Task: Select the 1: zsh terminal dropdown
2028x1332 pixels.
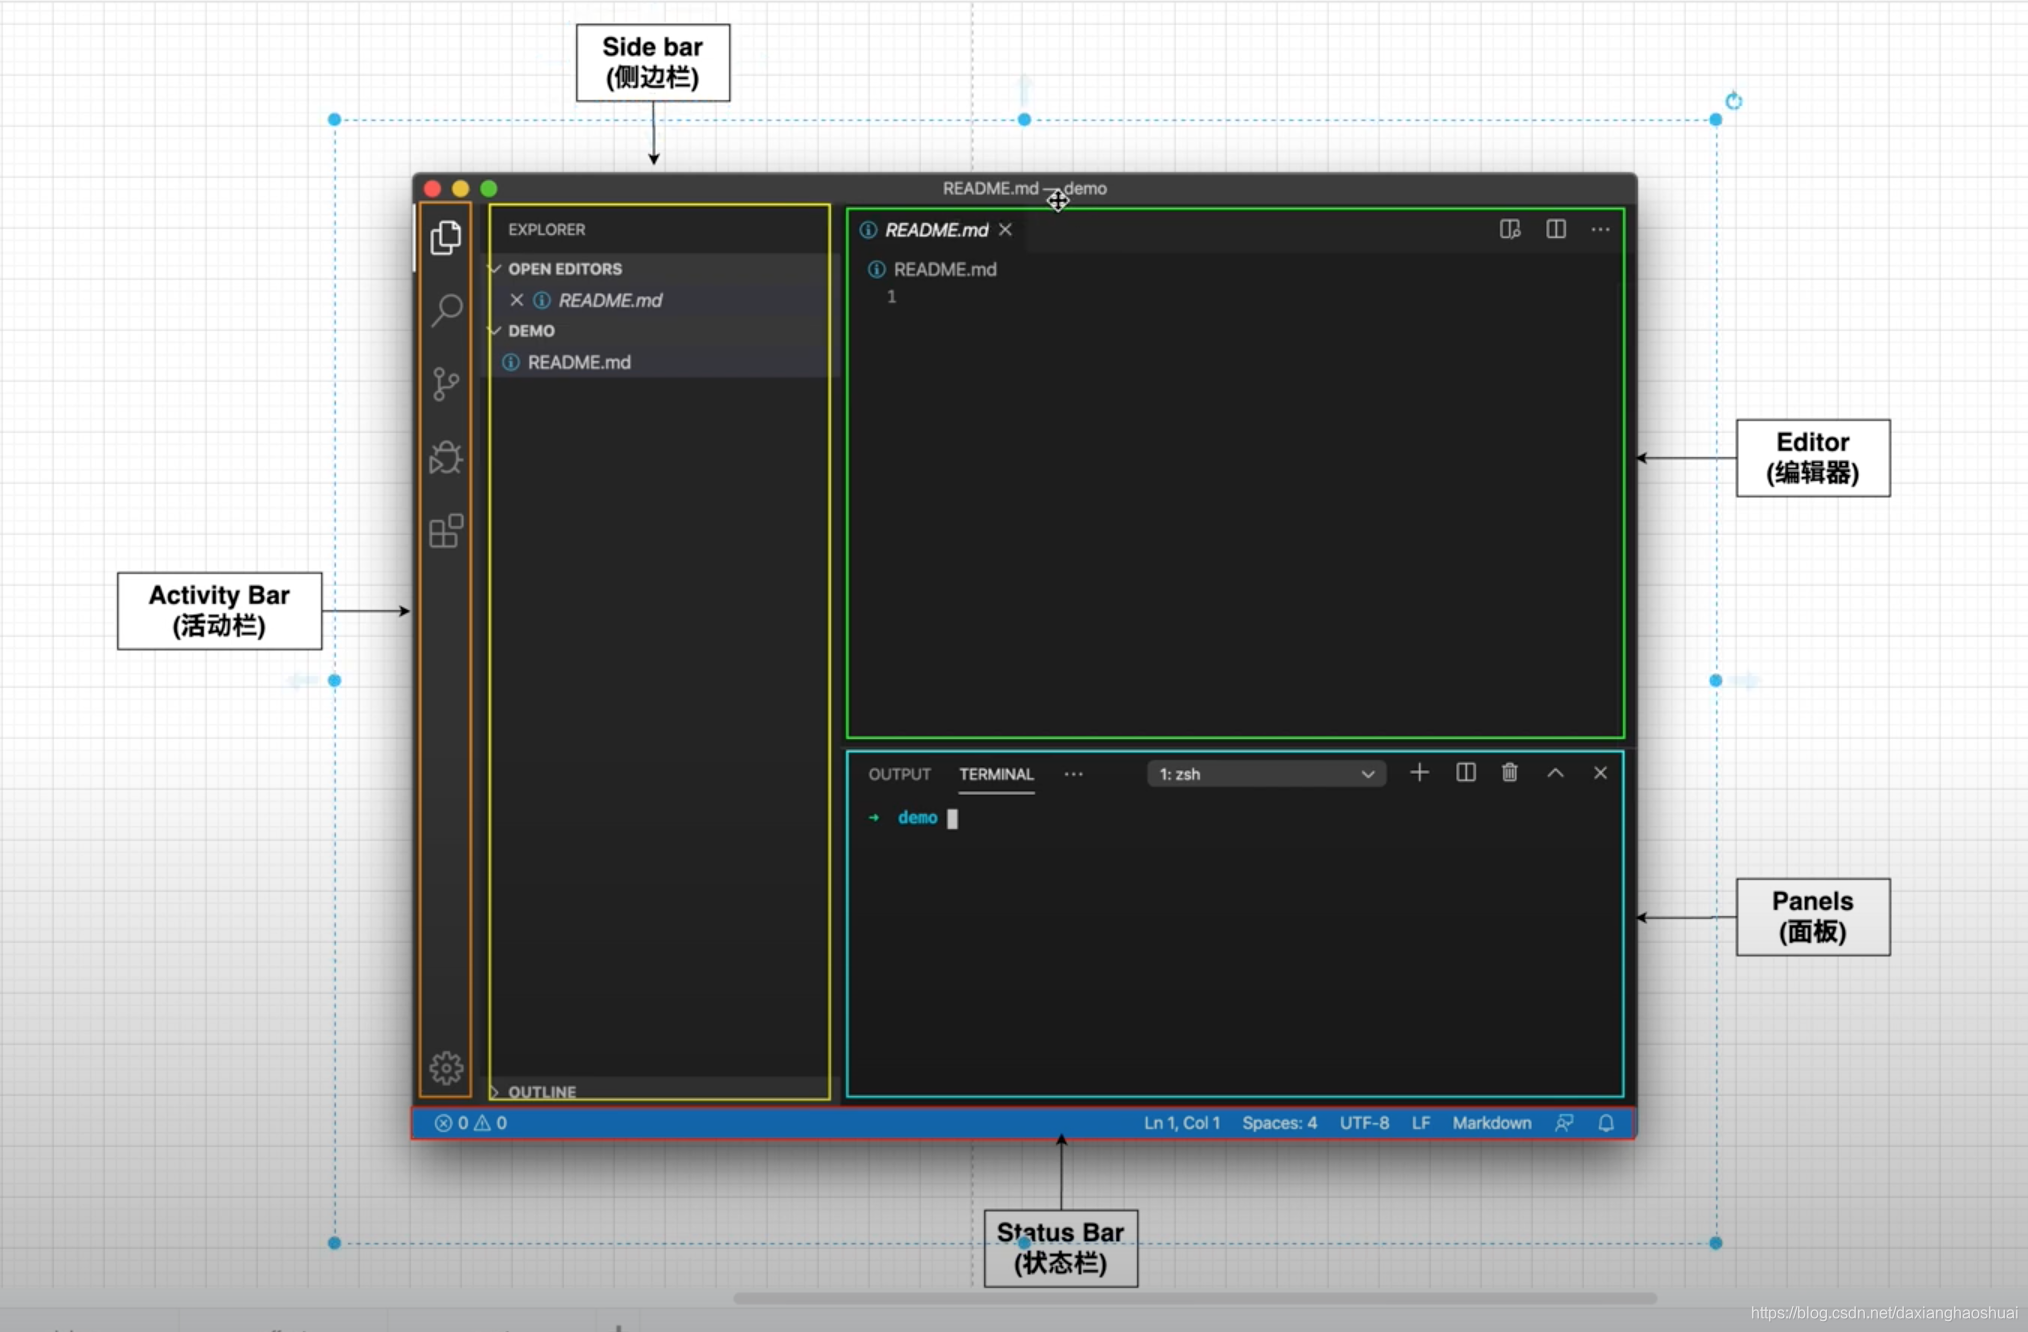Action: click(1266, 774)
